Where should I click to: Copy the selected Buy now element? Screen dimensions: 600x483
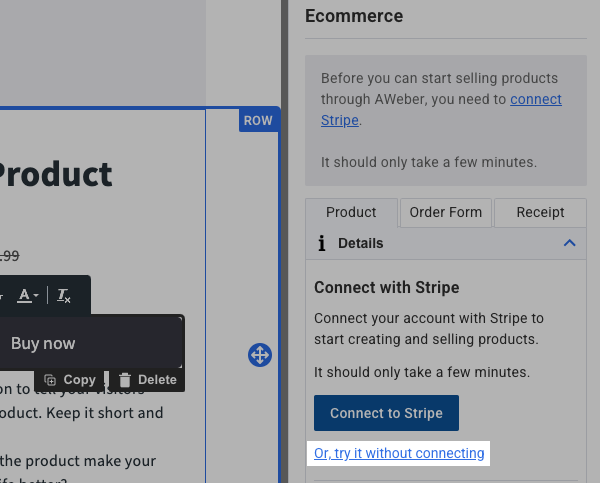[70, 380]
